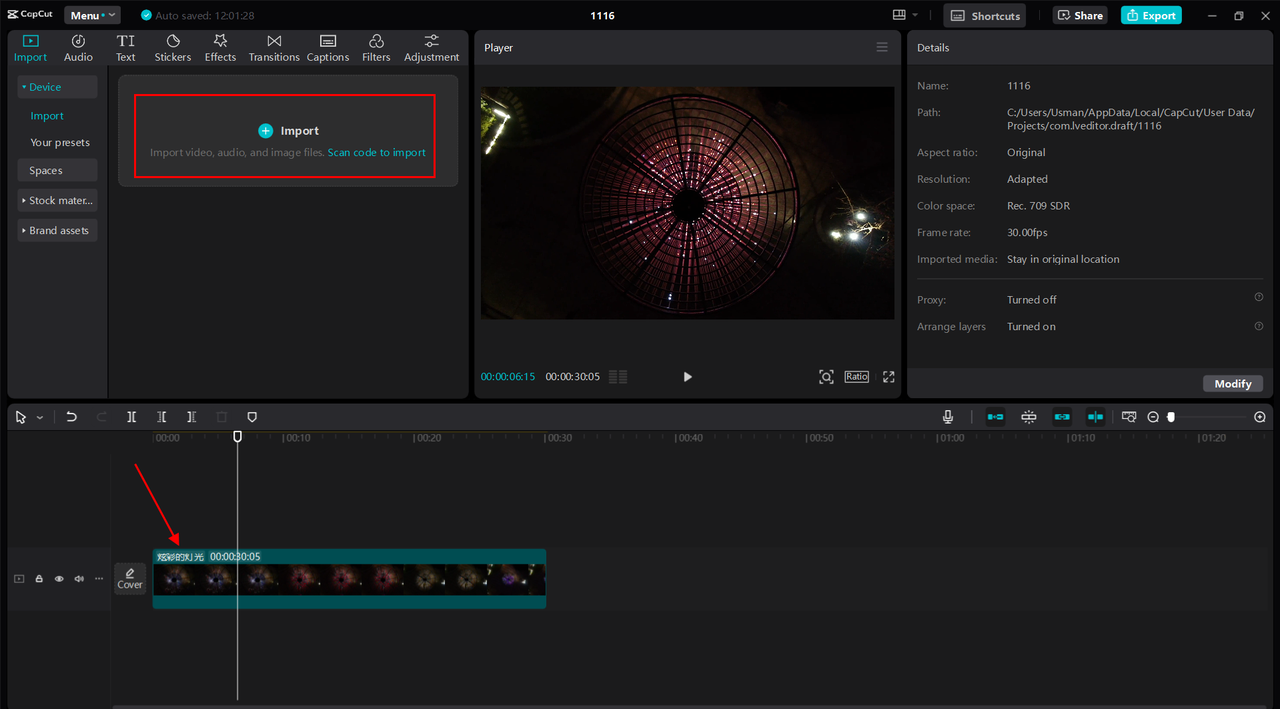Expand the Brand assets section
Viewport: 1280px width, 709px height.
(57, 230)
